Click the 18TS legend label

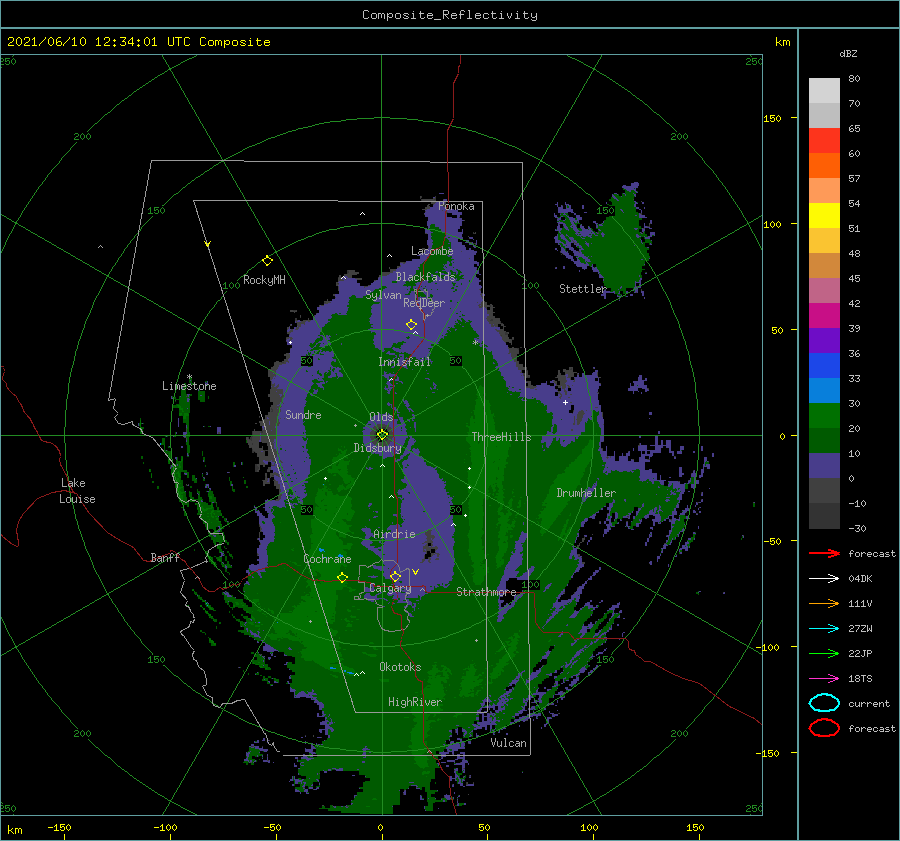860,679
